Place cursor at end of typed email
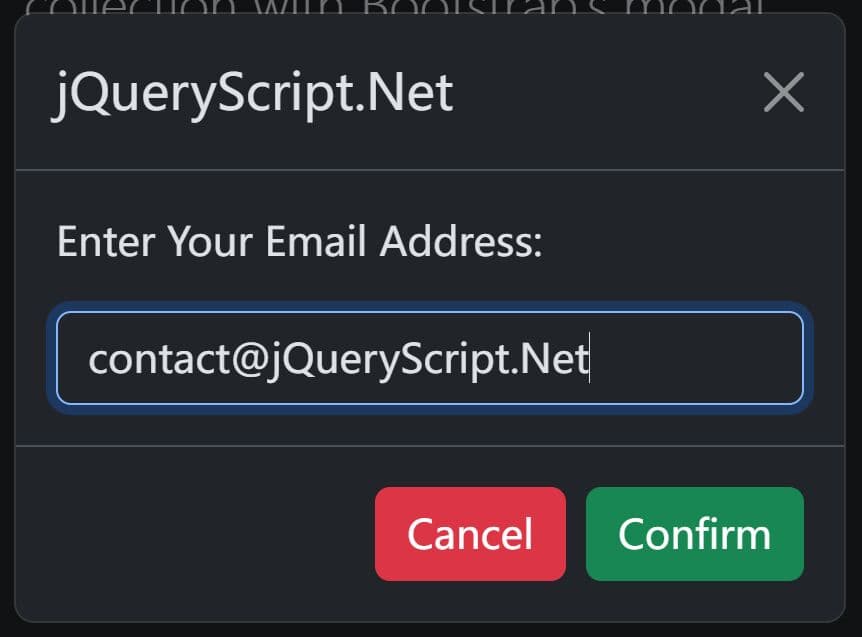 tap(590, 358)
